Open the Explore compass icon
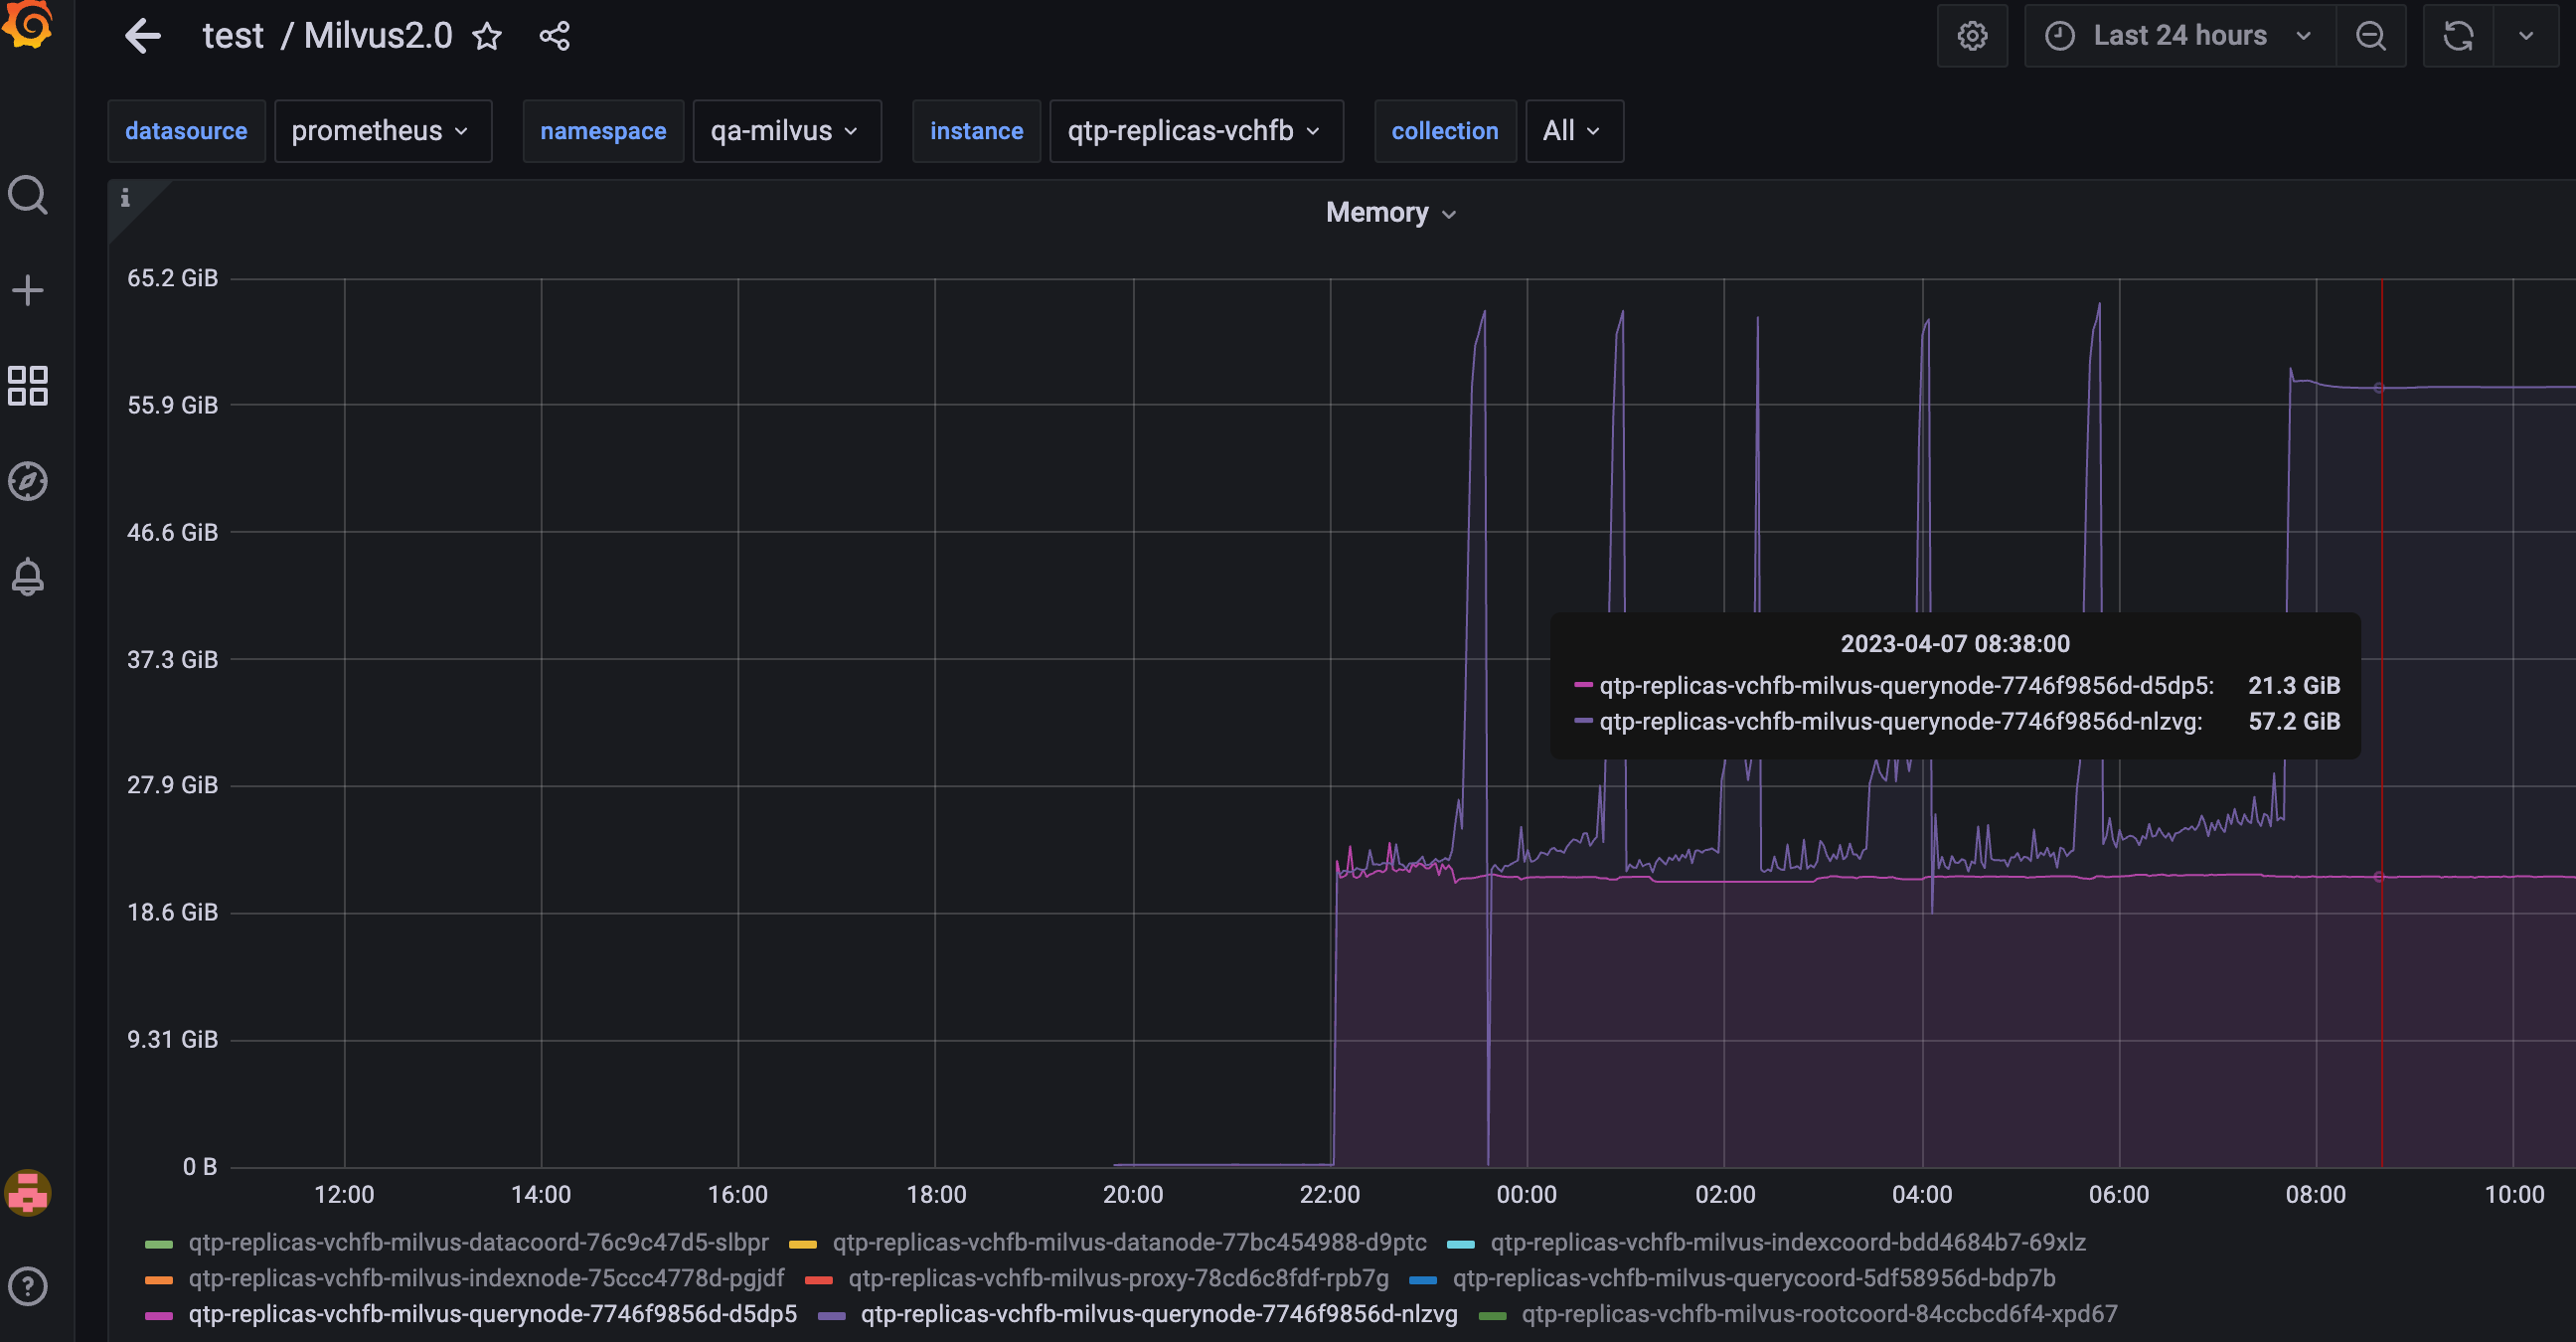This screenshot has width=2576, height=1342. click(x=28, y=481)
